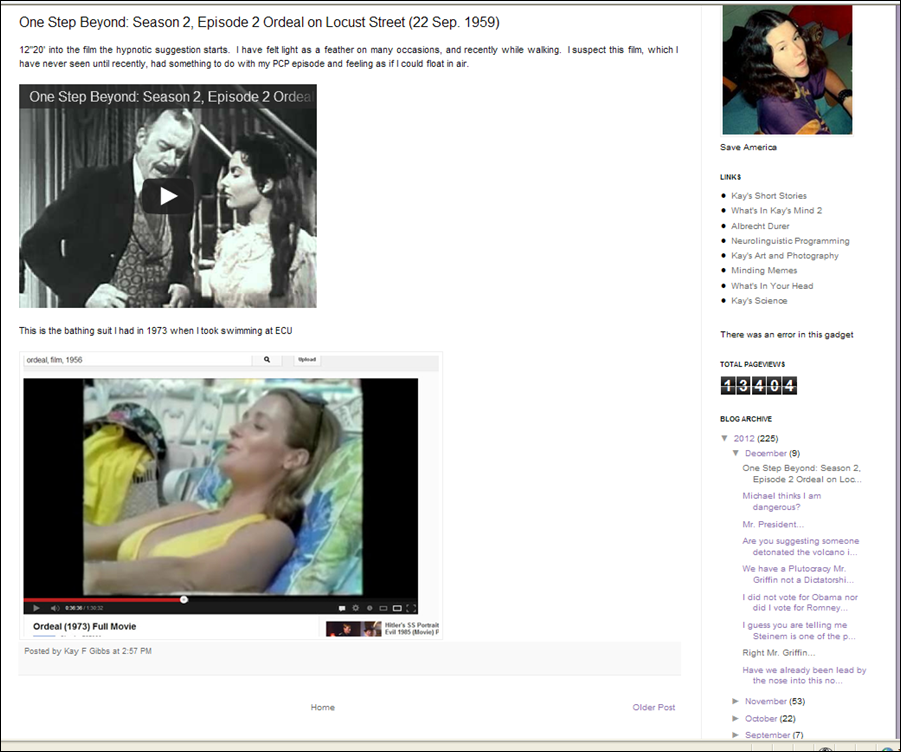The width and height of the screenshot is (901, 752).
Task: Click the 'ordeal, film, 1956' search field
Action: click(x=138, y=360)
